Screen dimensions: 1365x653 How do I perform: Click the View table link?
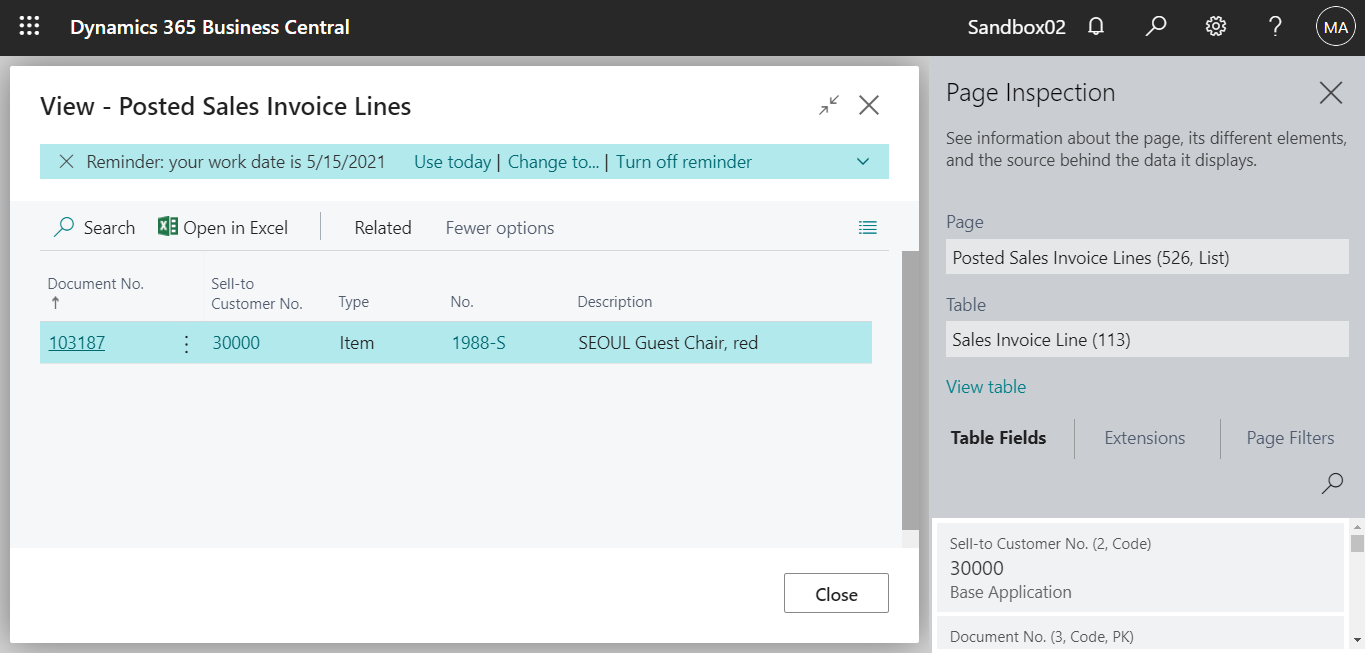click(x=985, y=386)
